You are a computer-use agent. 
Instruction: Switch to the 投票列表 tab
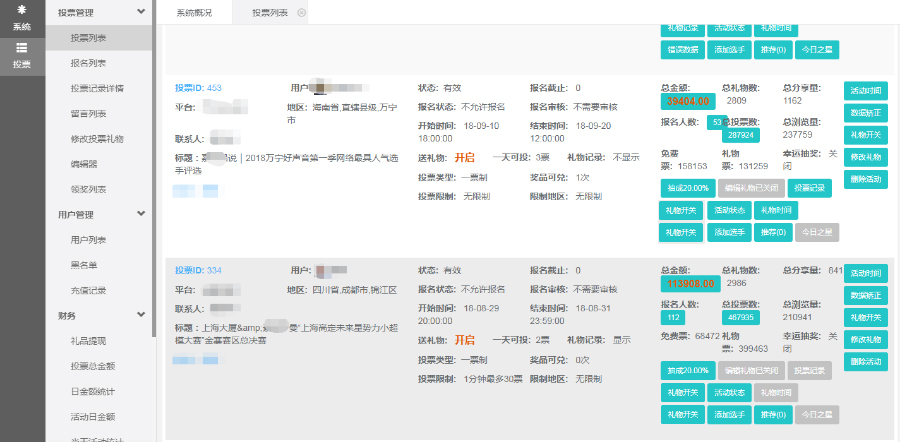[x=270, y=13]
